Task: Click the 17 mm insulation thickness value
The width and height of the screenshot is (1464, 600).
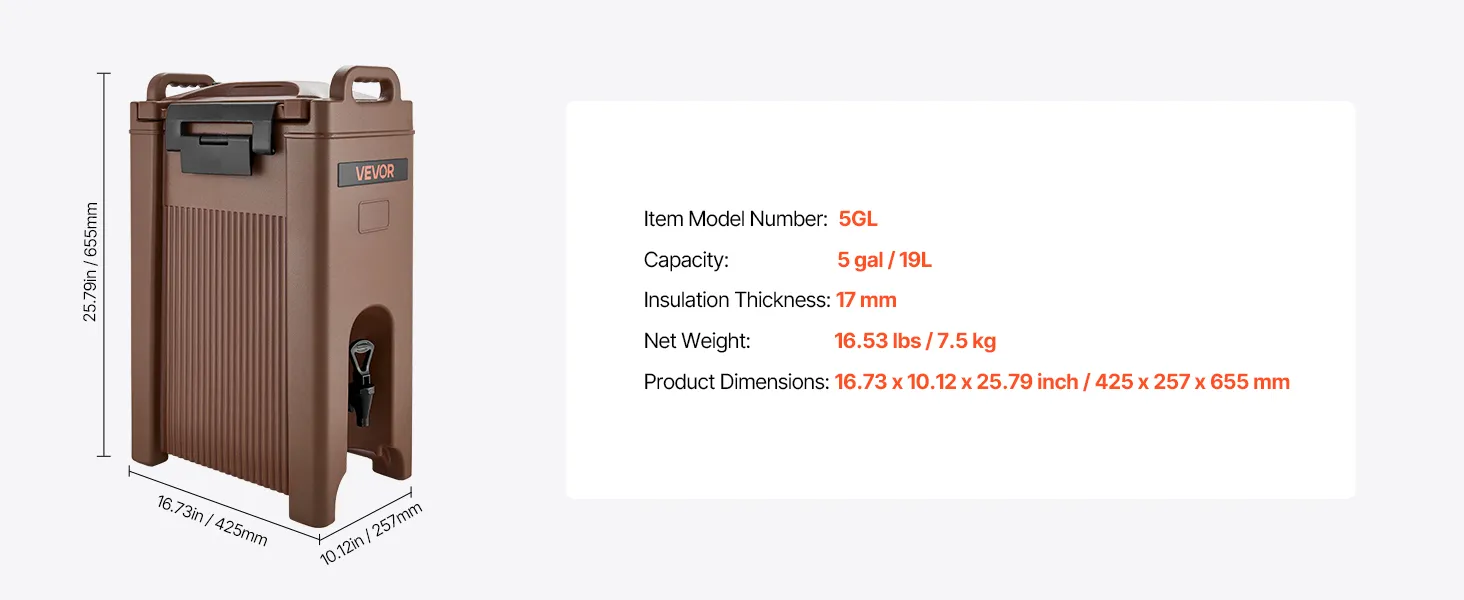Action: [x=866, y=300]
